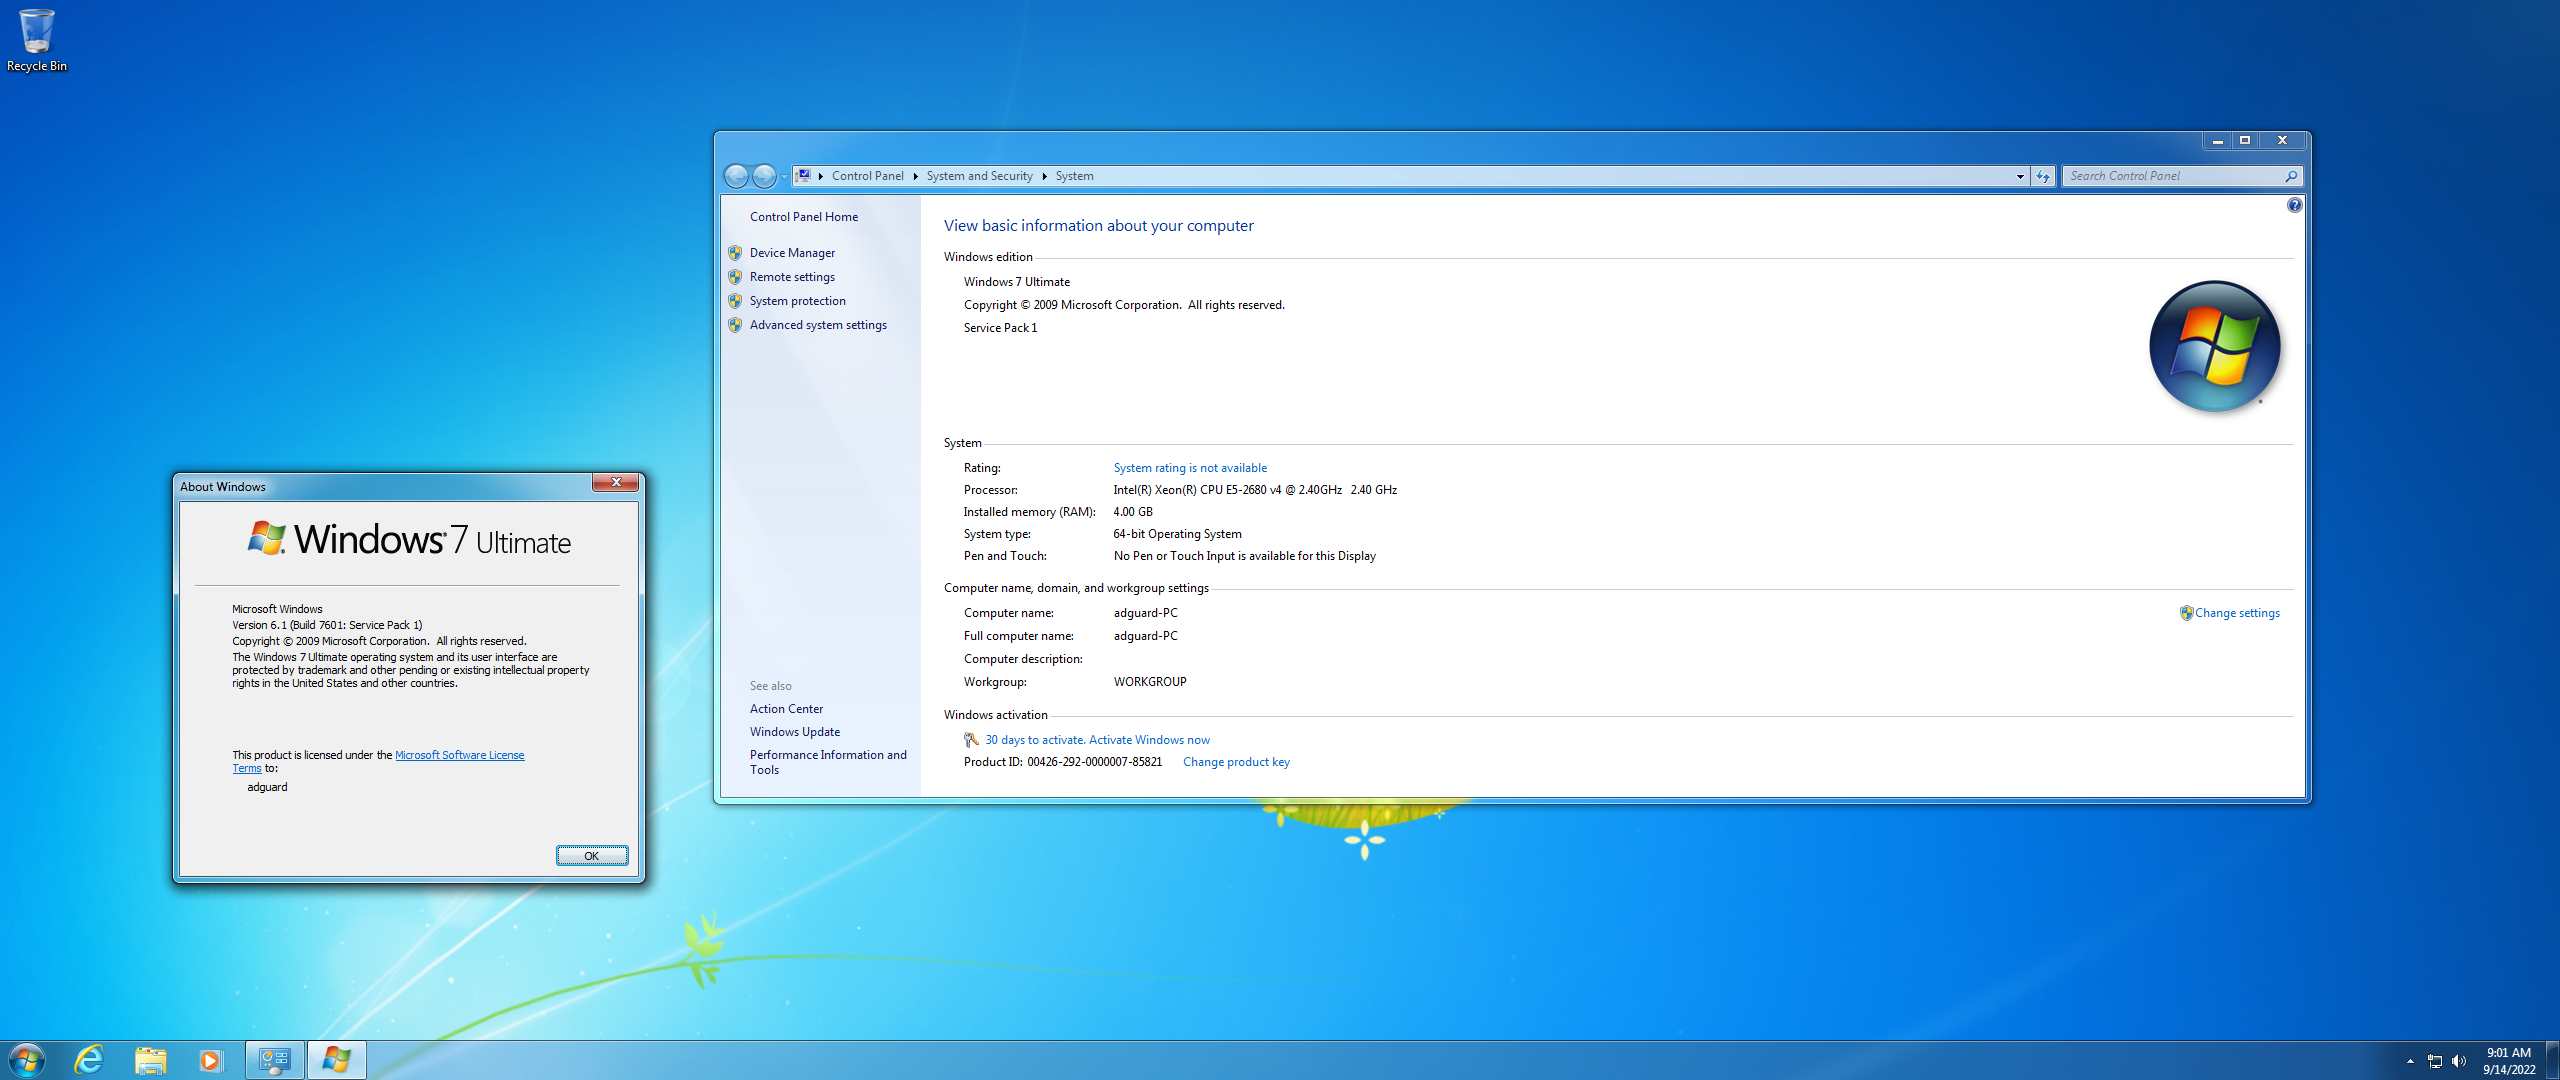Screen dimensions: 2560x1080
Task: Open Advanced system settings link
Action: click(x=818, y=325)
